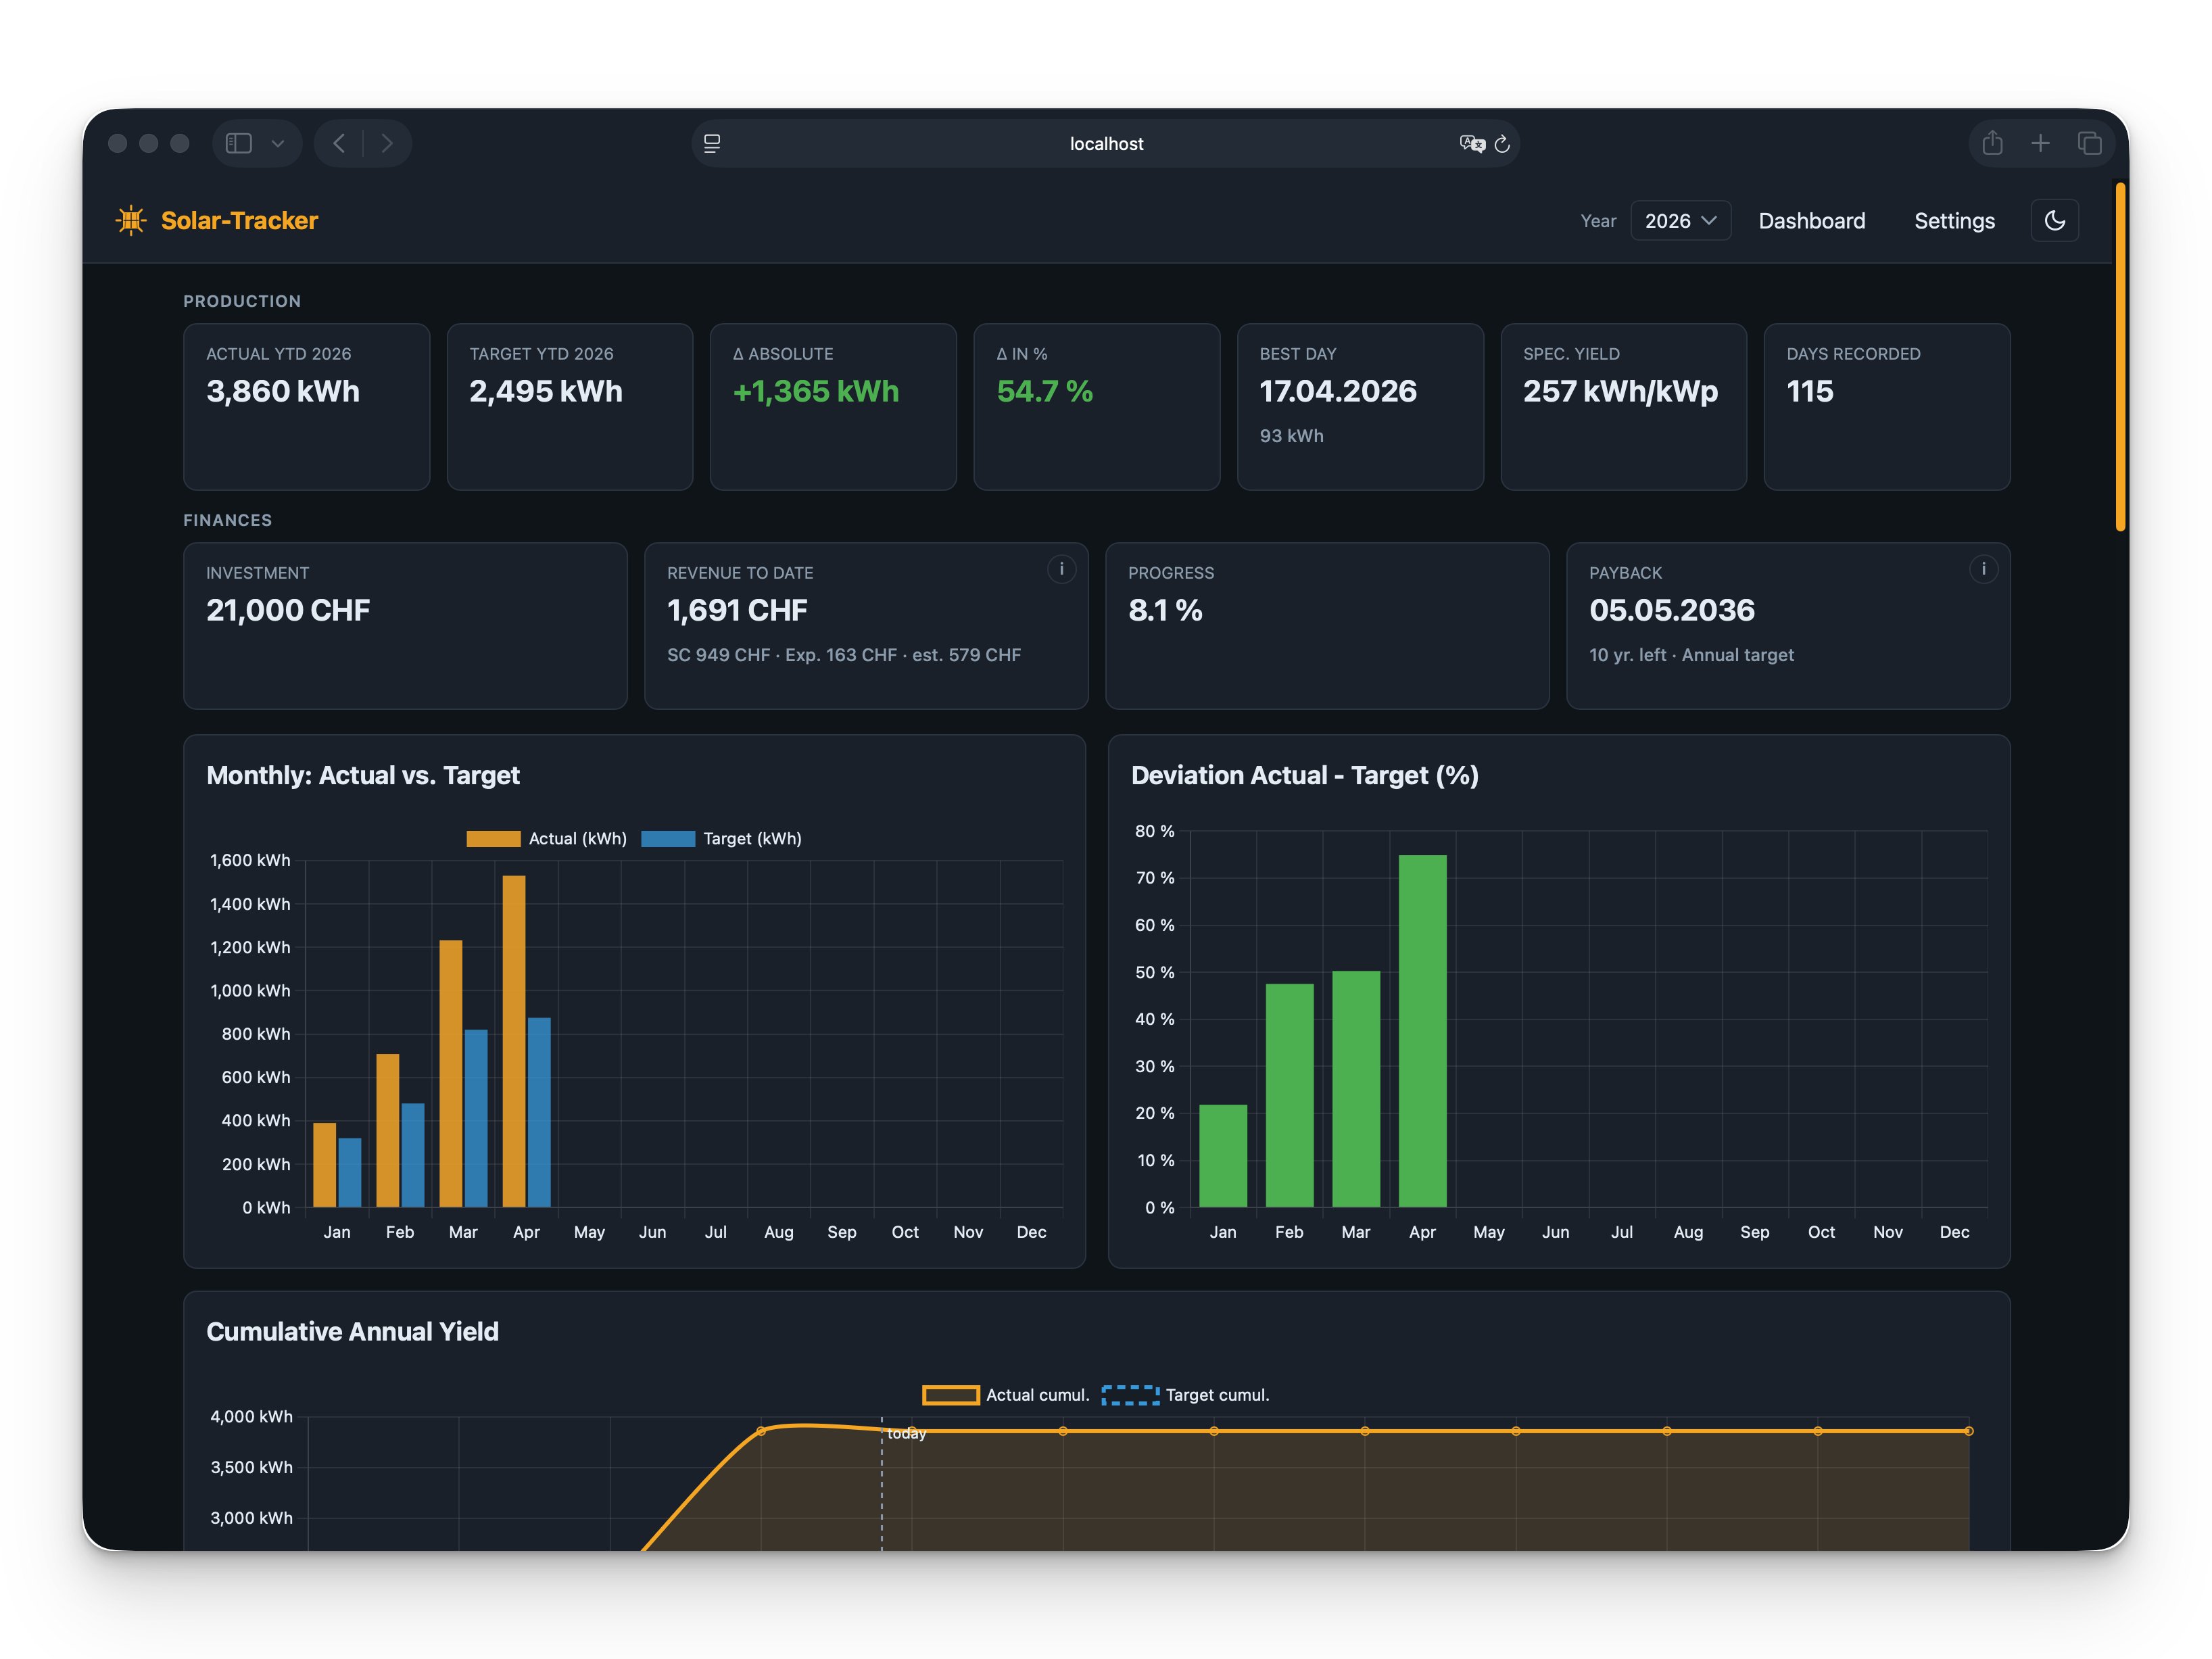Click the Target YTD 2026 card
The height and width of the screenshot is (1659, 2212).
coord(570,406)
